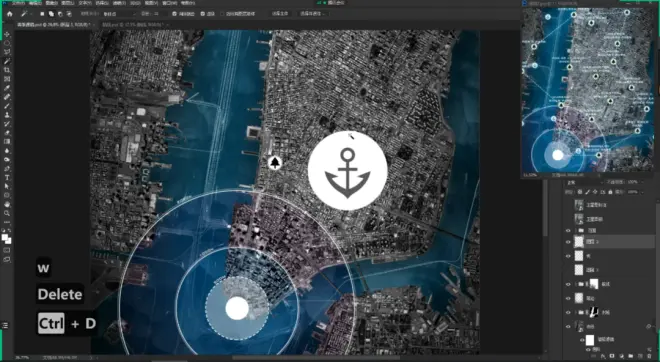Toggle the Contiguous checkbox

(x=202, y=14)
